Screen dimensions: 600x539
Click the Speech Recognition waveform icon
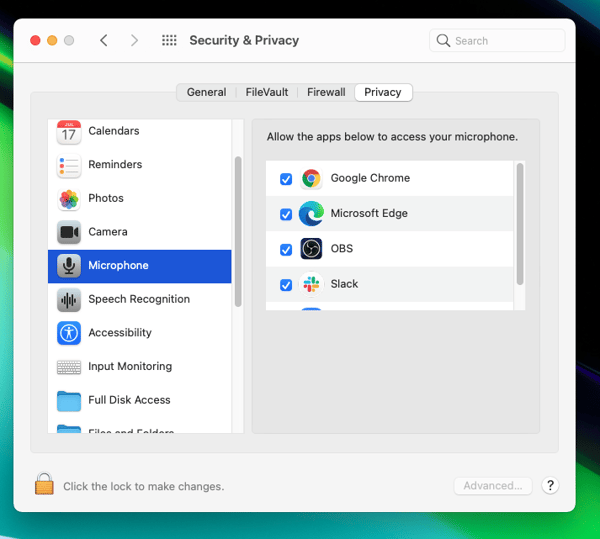coord(69,300)
